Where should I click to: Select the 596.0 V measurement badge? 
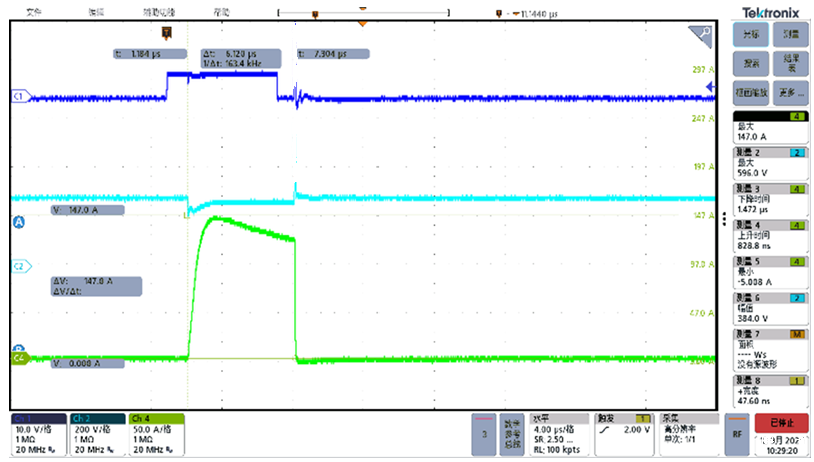pos(770,165)
